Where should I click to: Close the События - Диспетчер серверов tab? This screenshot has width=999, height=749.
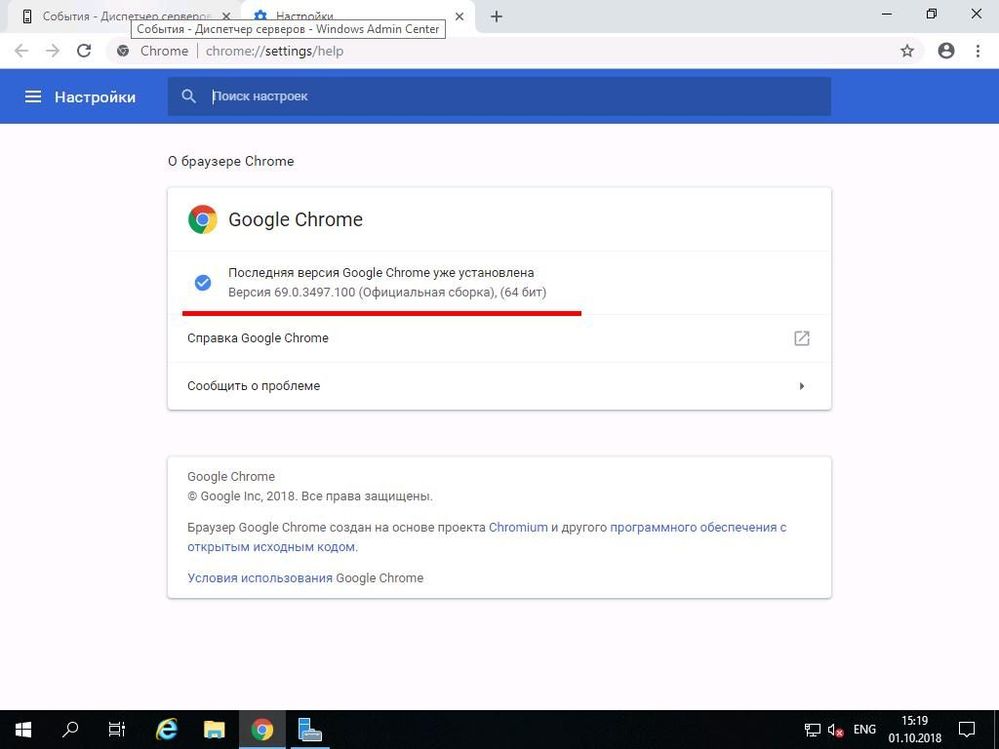click(x=226, y=17)
